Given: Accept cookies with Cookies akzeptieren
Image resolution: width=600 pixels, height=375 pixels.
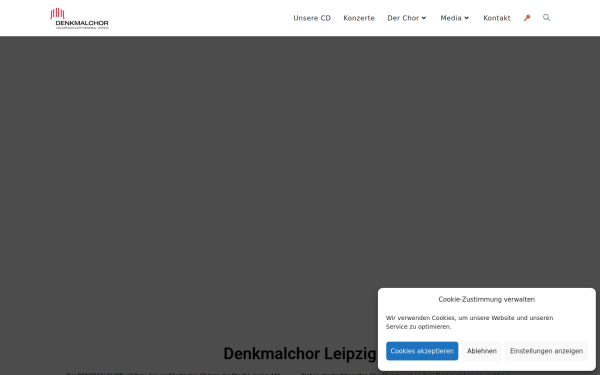Looking at the screenshot, I should tap(422, 351).
